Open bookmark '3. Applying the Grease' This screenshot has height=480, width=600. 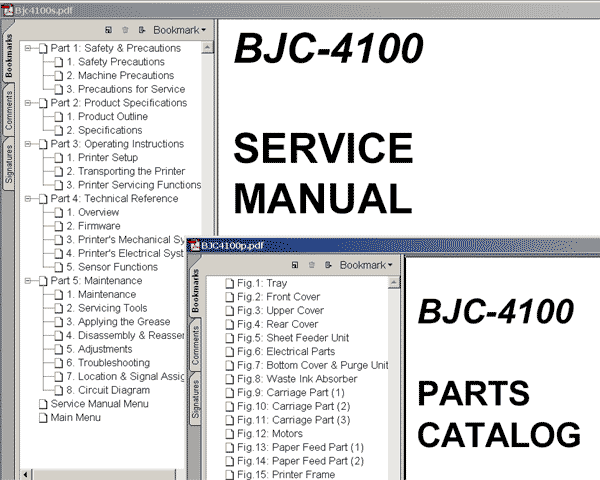coord(118,322)
